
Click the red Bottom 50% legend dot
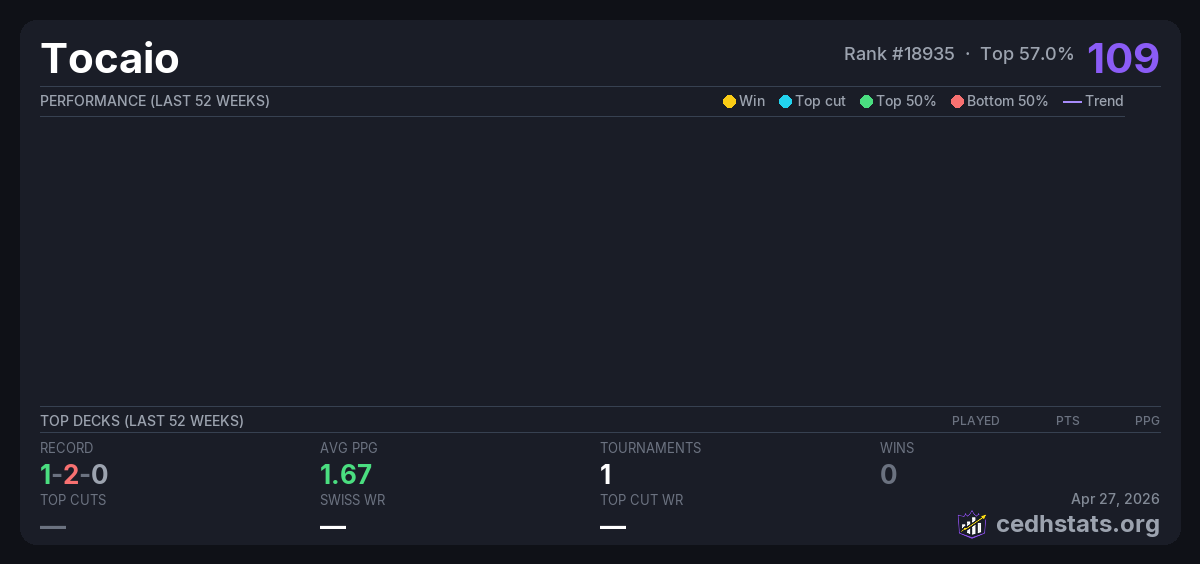click(957, 101)
